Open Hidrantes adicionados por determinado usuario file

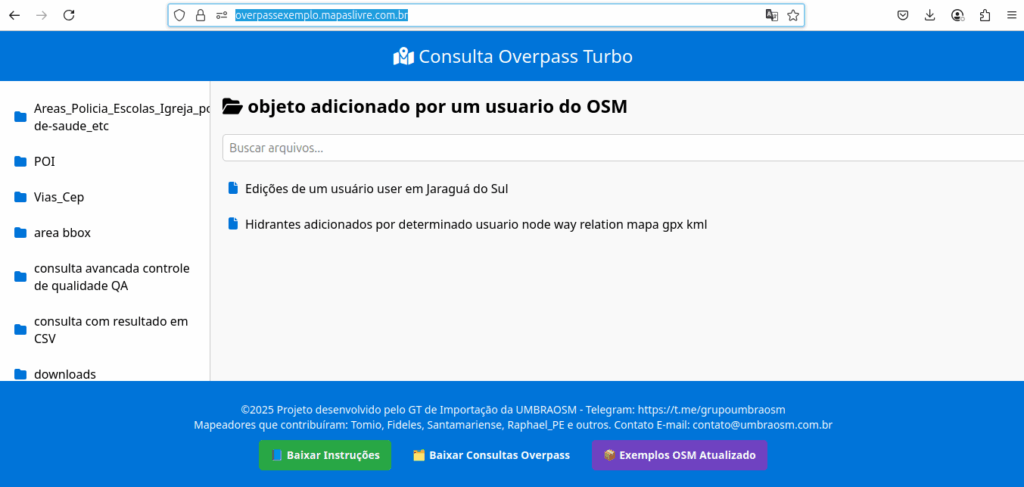(x=476, y=224)
